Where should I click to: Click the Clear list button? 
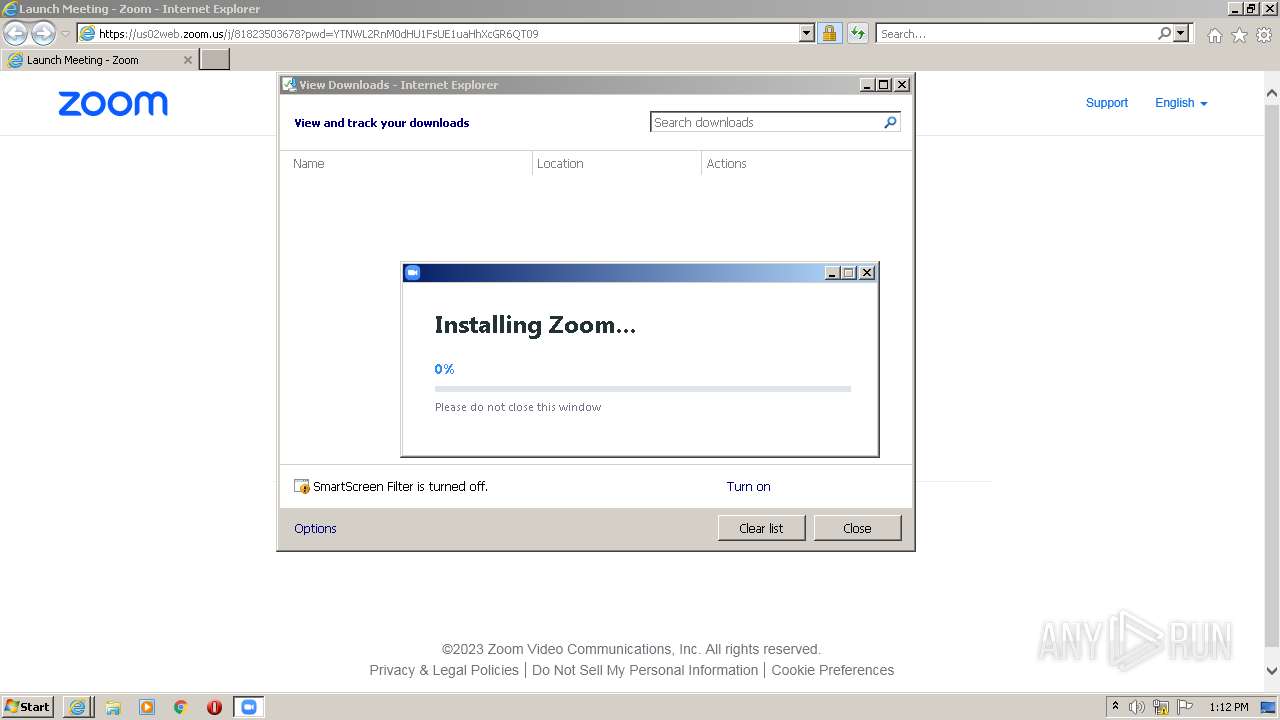tap(761, 528)
